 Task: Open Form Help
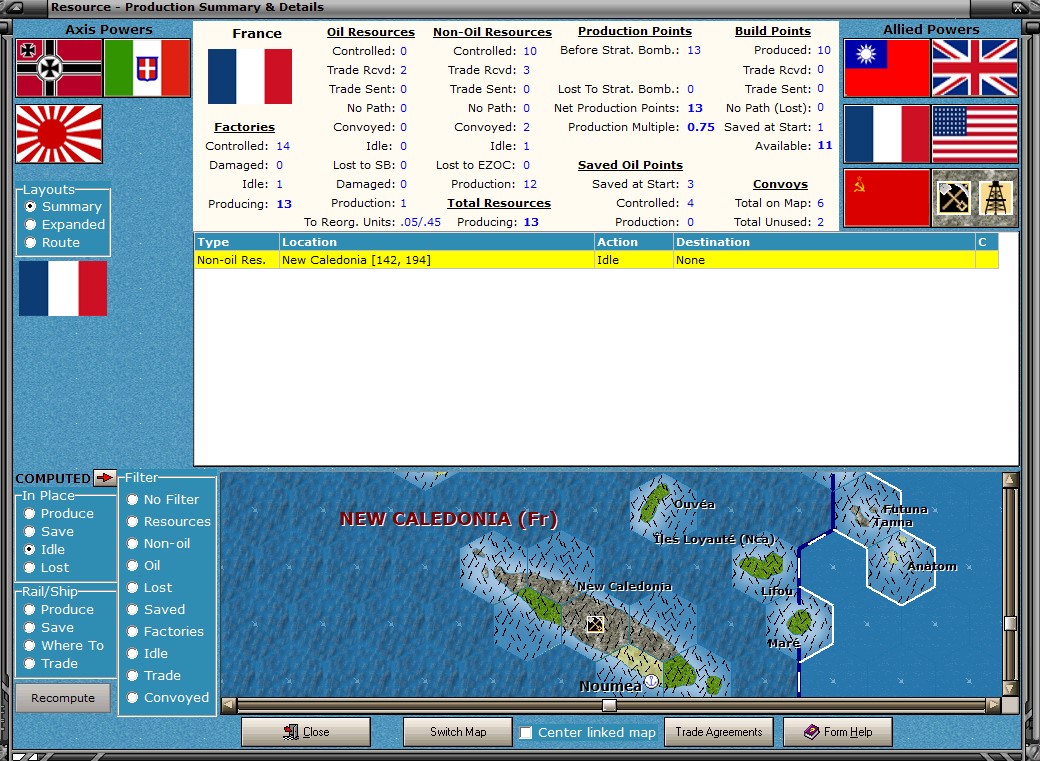click(x=838, y=732)
